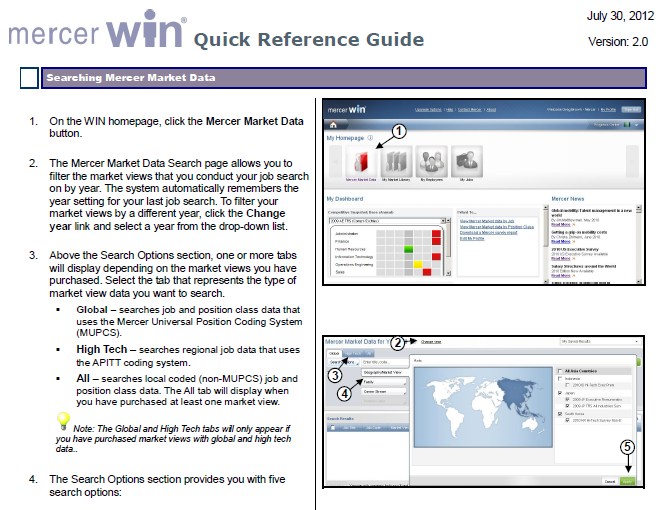The width and height of the screenshot is (663, 510).
Task: Open the My Saved Results dropdown
Action: pyautogui.click(x=600, y=341)
